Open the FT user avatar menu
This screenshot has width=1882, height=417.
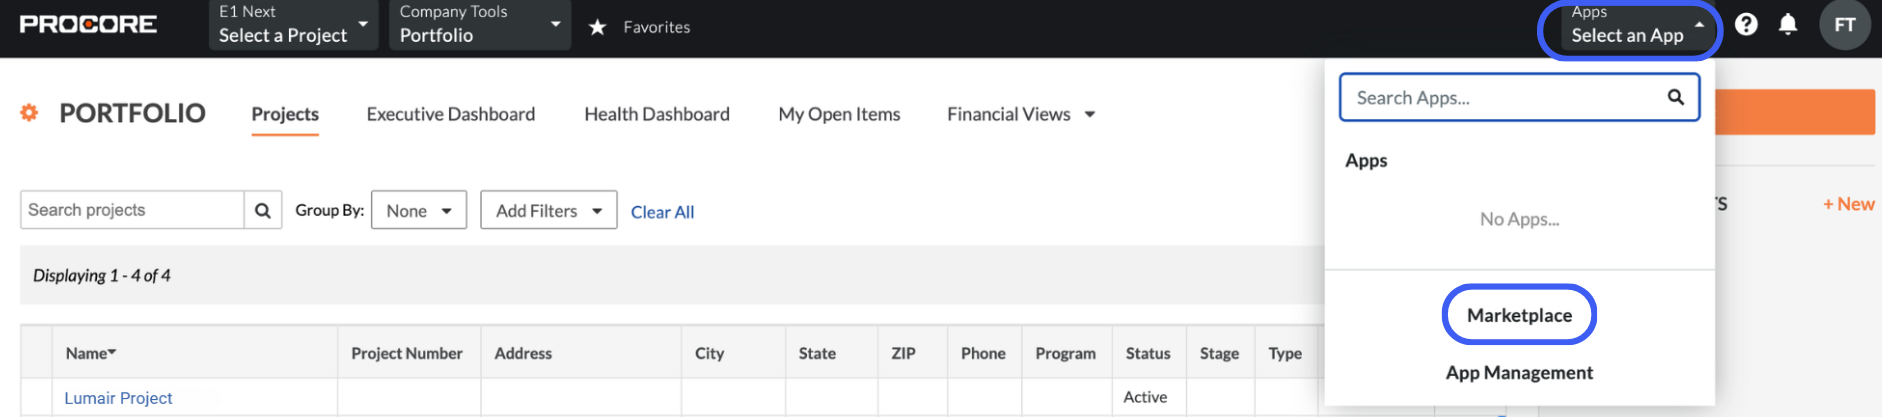pos(1845,25)
